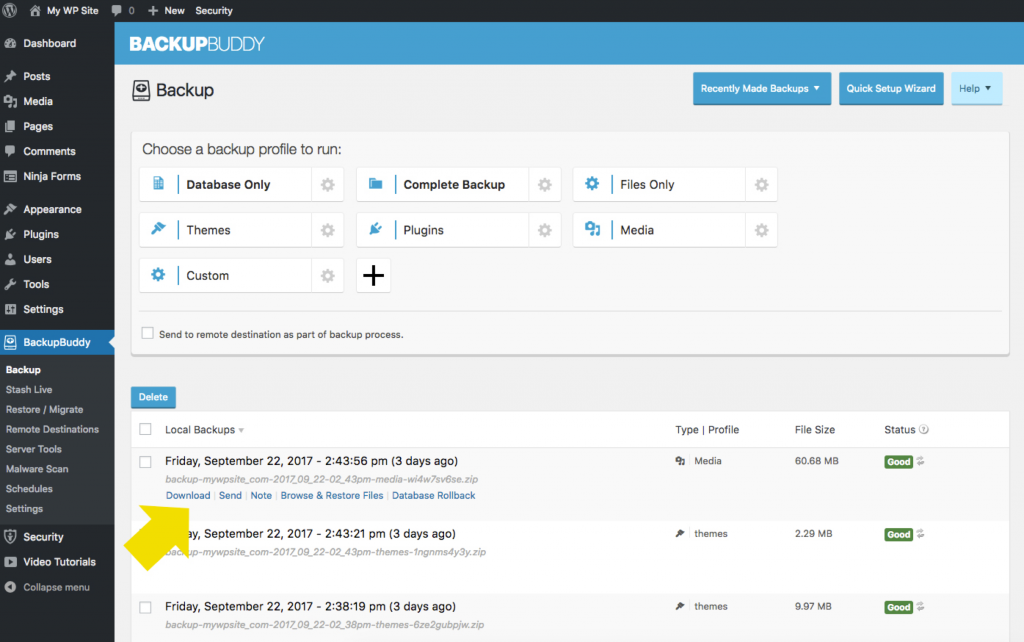The height and width of the screenshot is (642, 1024).
Task: Click Media profile icon
Action: pos(592,229)
